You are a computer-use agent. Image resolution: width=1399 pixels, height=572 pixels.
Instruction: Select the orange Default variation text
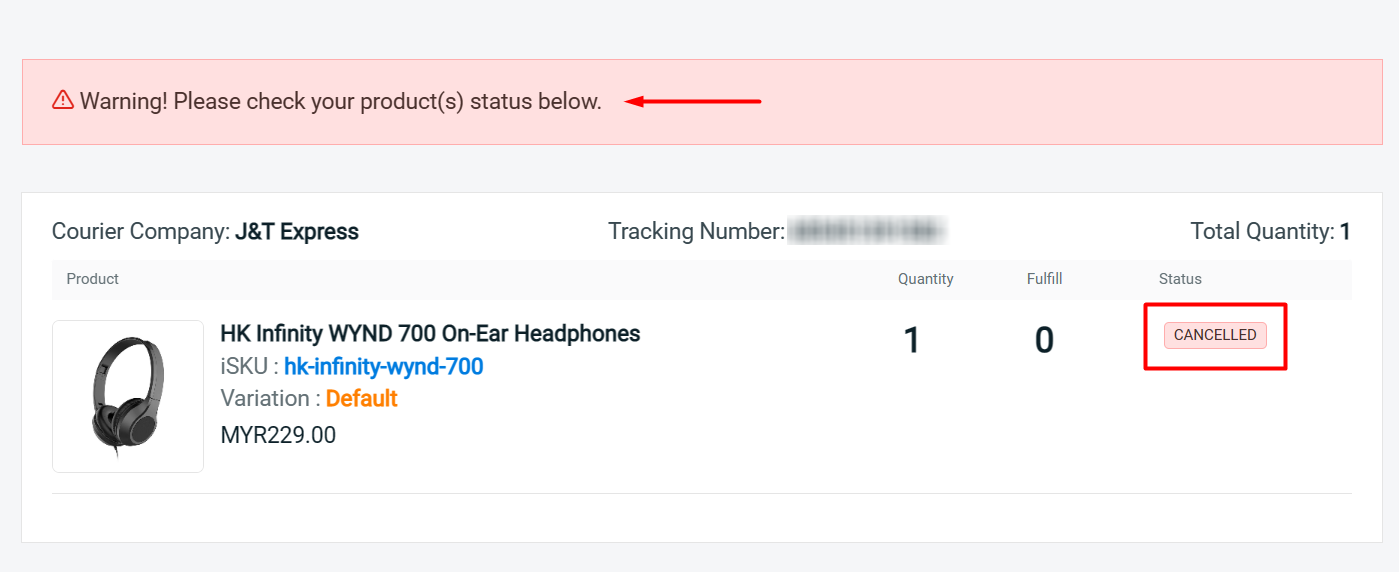pos(361,399)
